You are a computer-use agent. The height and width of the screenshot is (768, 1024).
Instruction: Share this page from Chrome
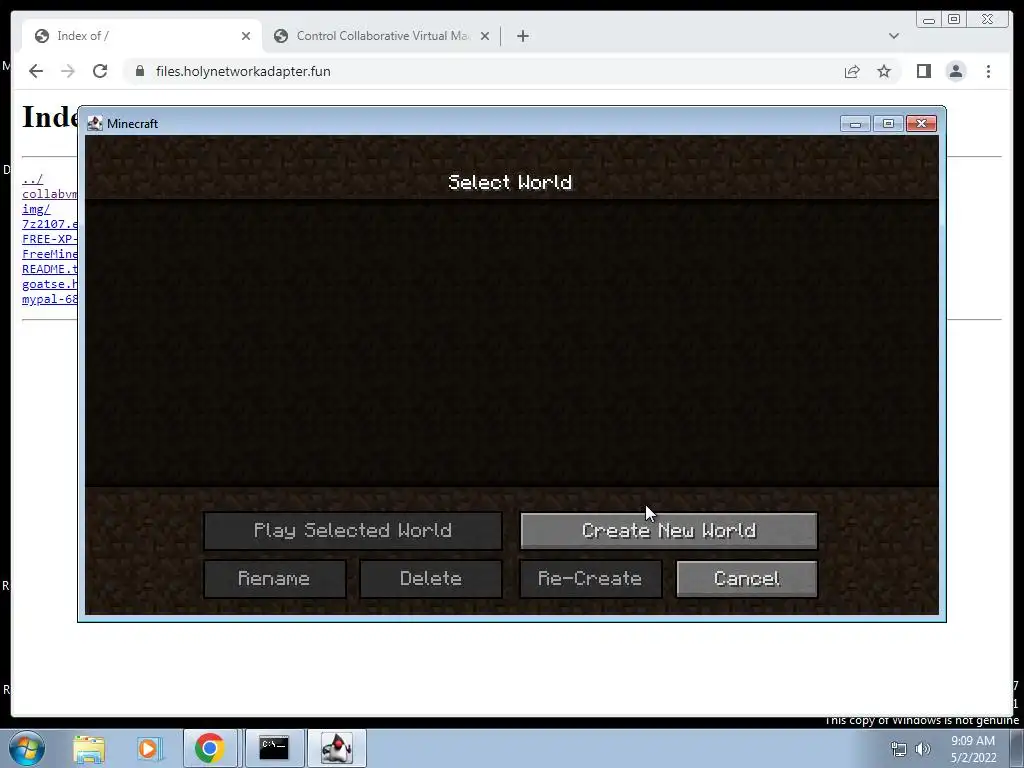[852, 71]
